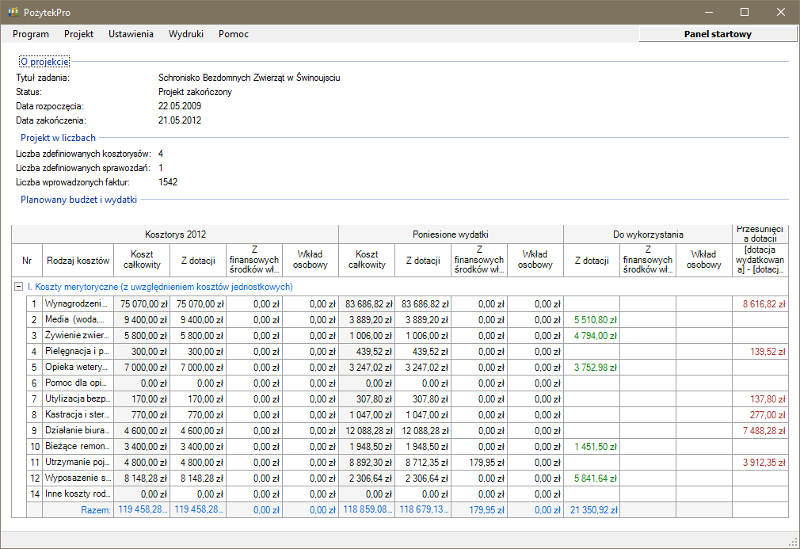The width and height of the screenshot is (800, 549).
Task: Click the Poniesione wydatki header group
Action: (x=451, y=234)
